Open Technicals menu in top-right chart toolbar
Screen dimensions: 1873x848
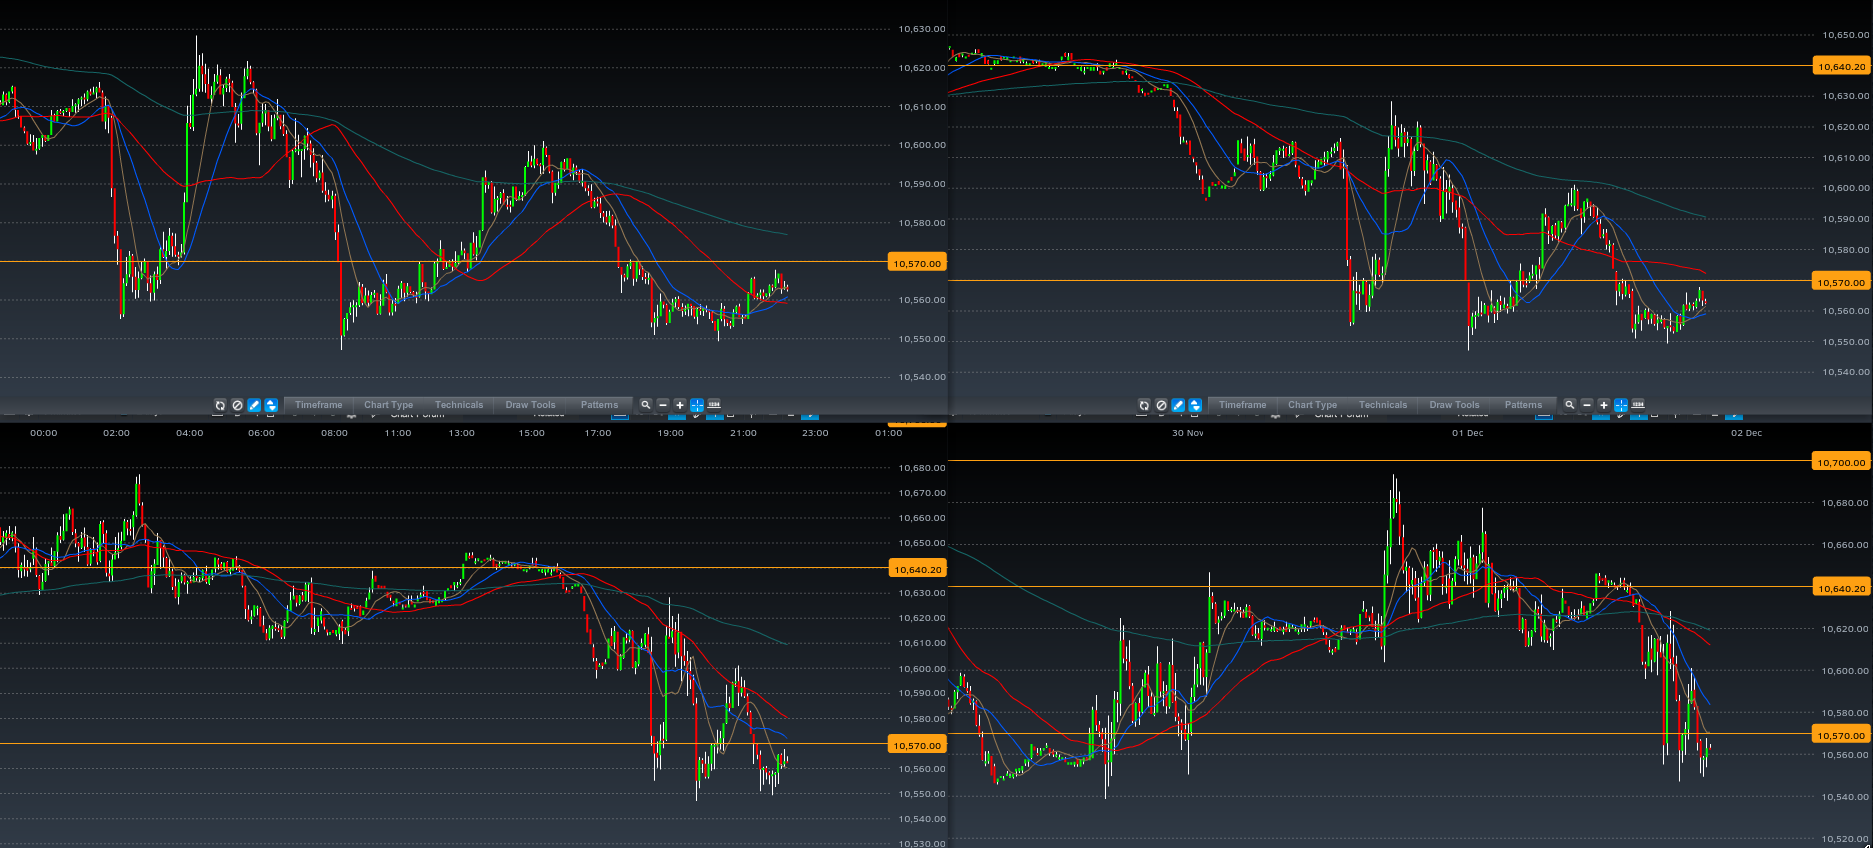tap(1383, 405)
